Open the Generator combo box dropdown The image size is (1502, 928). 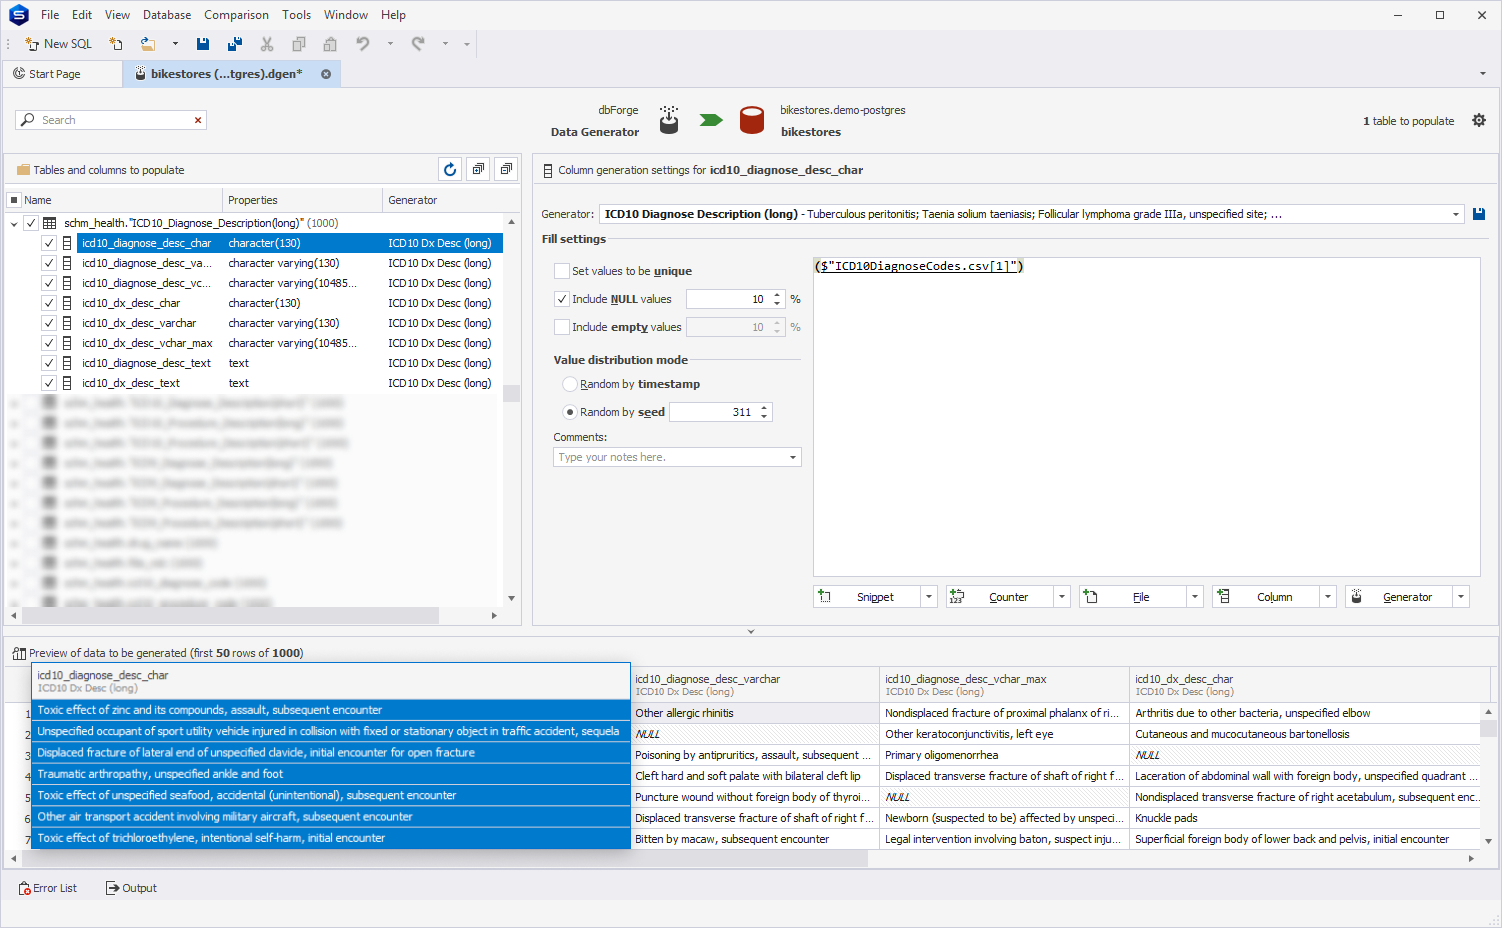pyautogui.click(x=1455, y=214)
